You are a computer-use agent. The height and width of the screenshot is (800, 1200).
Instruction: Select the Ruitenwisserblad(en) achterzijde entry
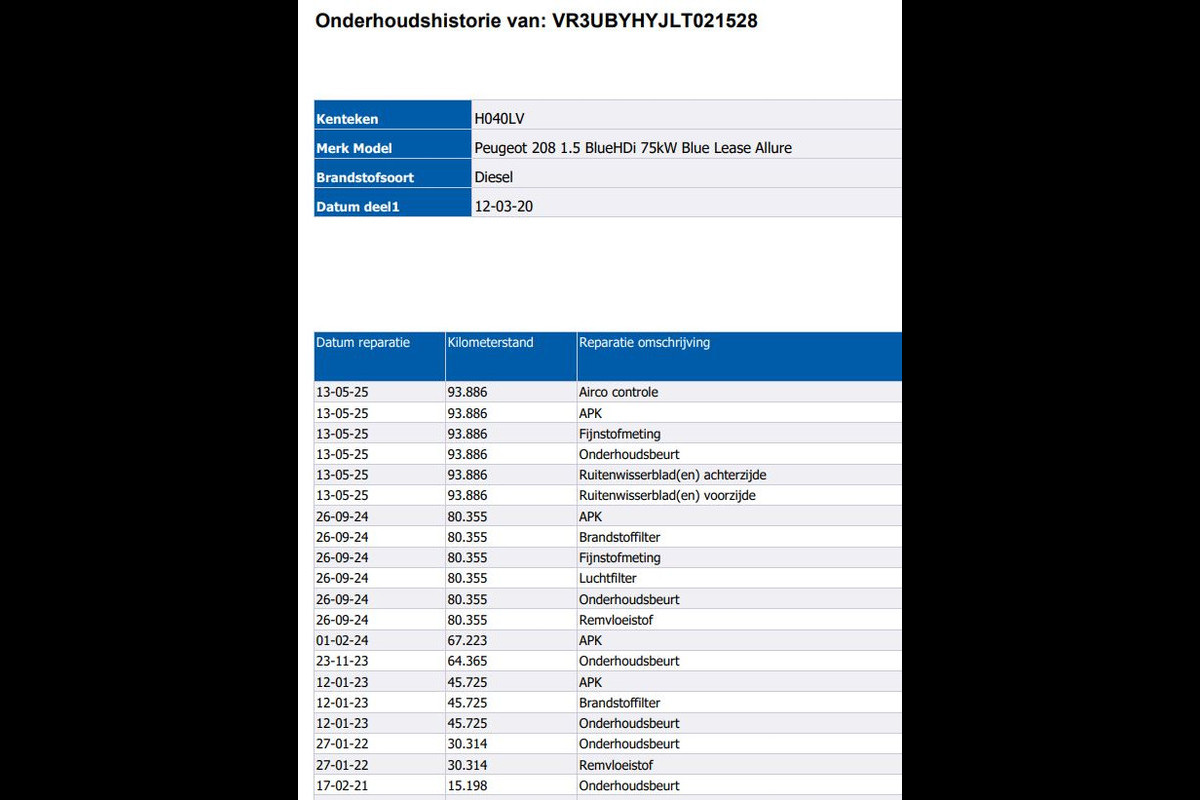672,475
